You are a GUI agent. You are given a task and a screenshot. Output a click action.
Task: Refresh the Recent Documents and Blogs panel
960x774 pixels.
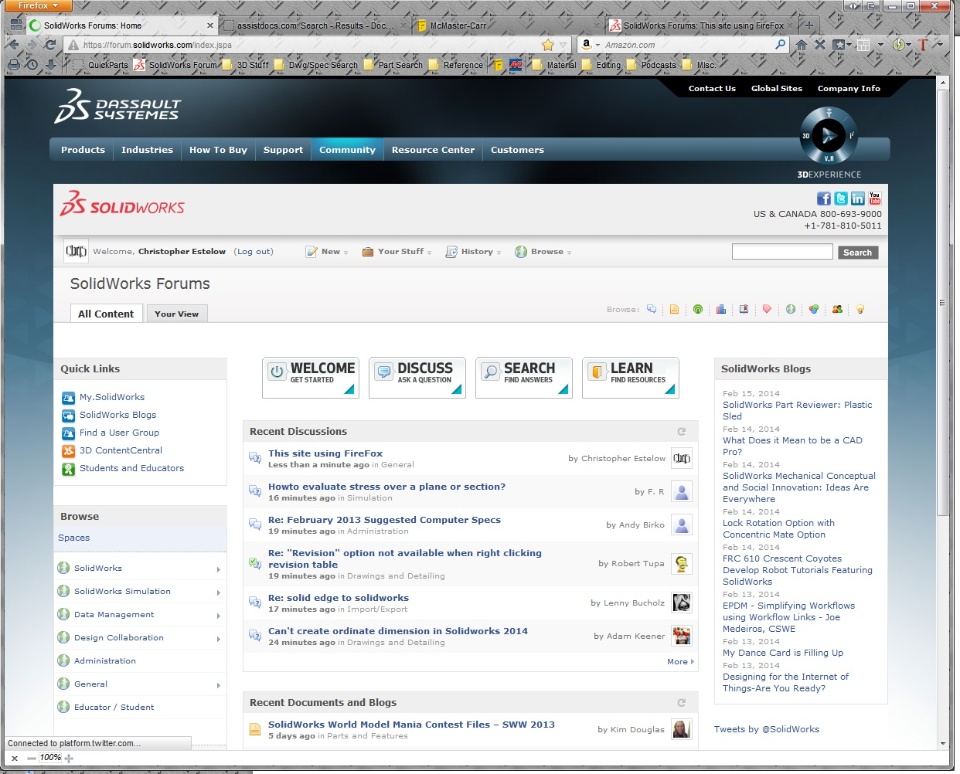tap(681, 703)
